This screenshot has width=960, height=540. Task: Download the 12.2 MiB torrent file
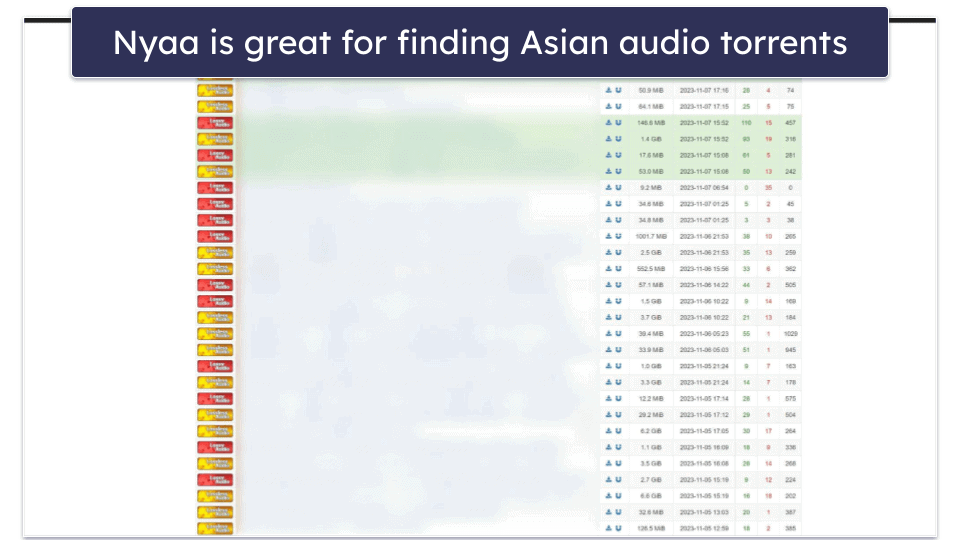point(608,399)
